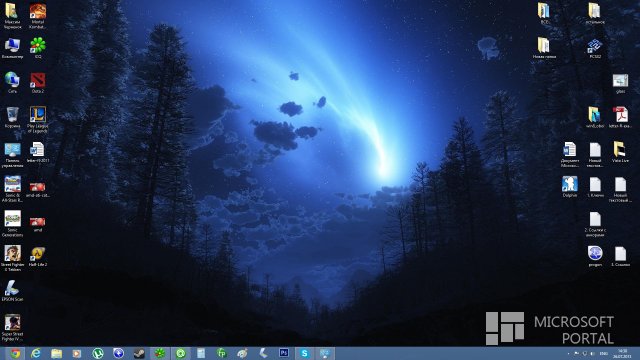Select the Dolphin emulator shortcut
The height and width of the screenshot is (360, 640).
pos(569,187)
